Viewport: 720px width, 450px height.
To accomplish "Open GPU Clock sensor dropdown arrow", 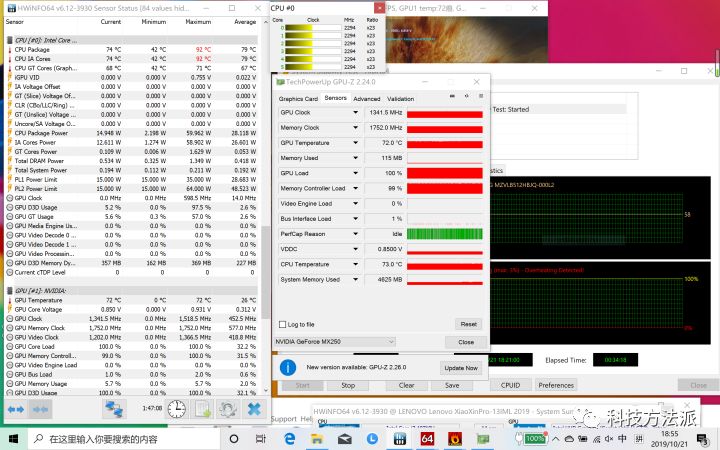I will 355,112.
